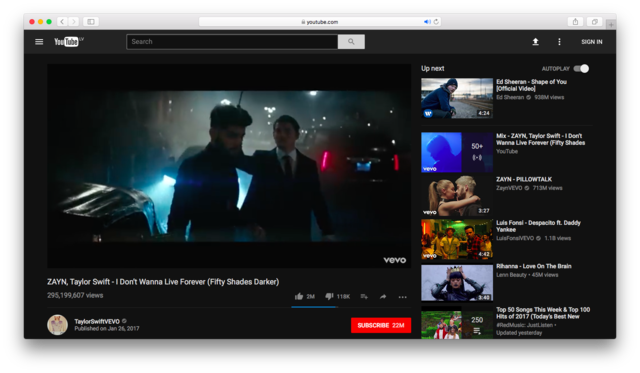Subscribe to TaylorSwiftVEVO

381,325
